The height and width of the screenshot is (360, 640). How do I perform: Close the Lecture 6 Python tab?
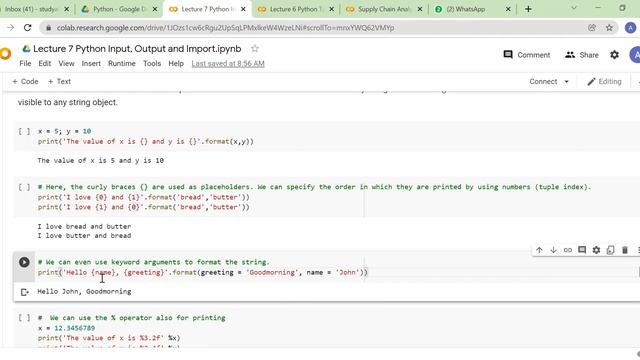(x=331, y=9)
